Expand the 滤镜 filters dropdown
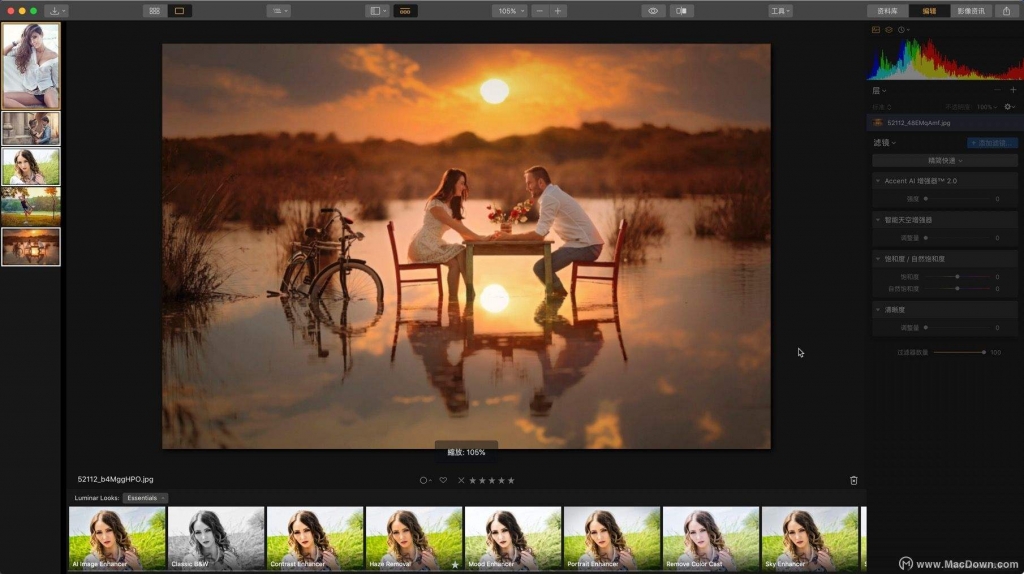Viewport: 1024px width, 574px height. click(x=885, y=142)
